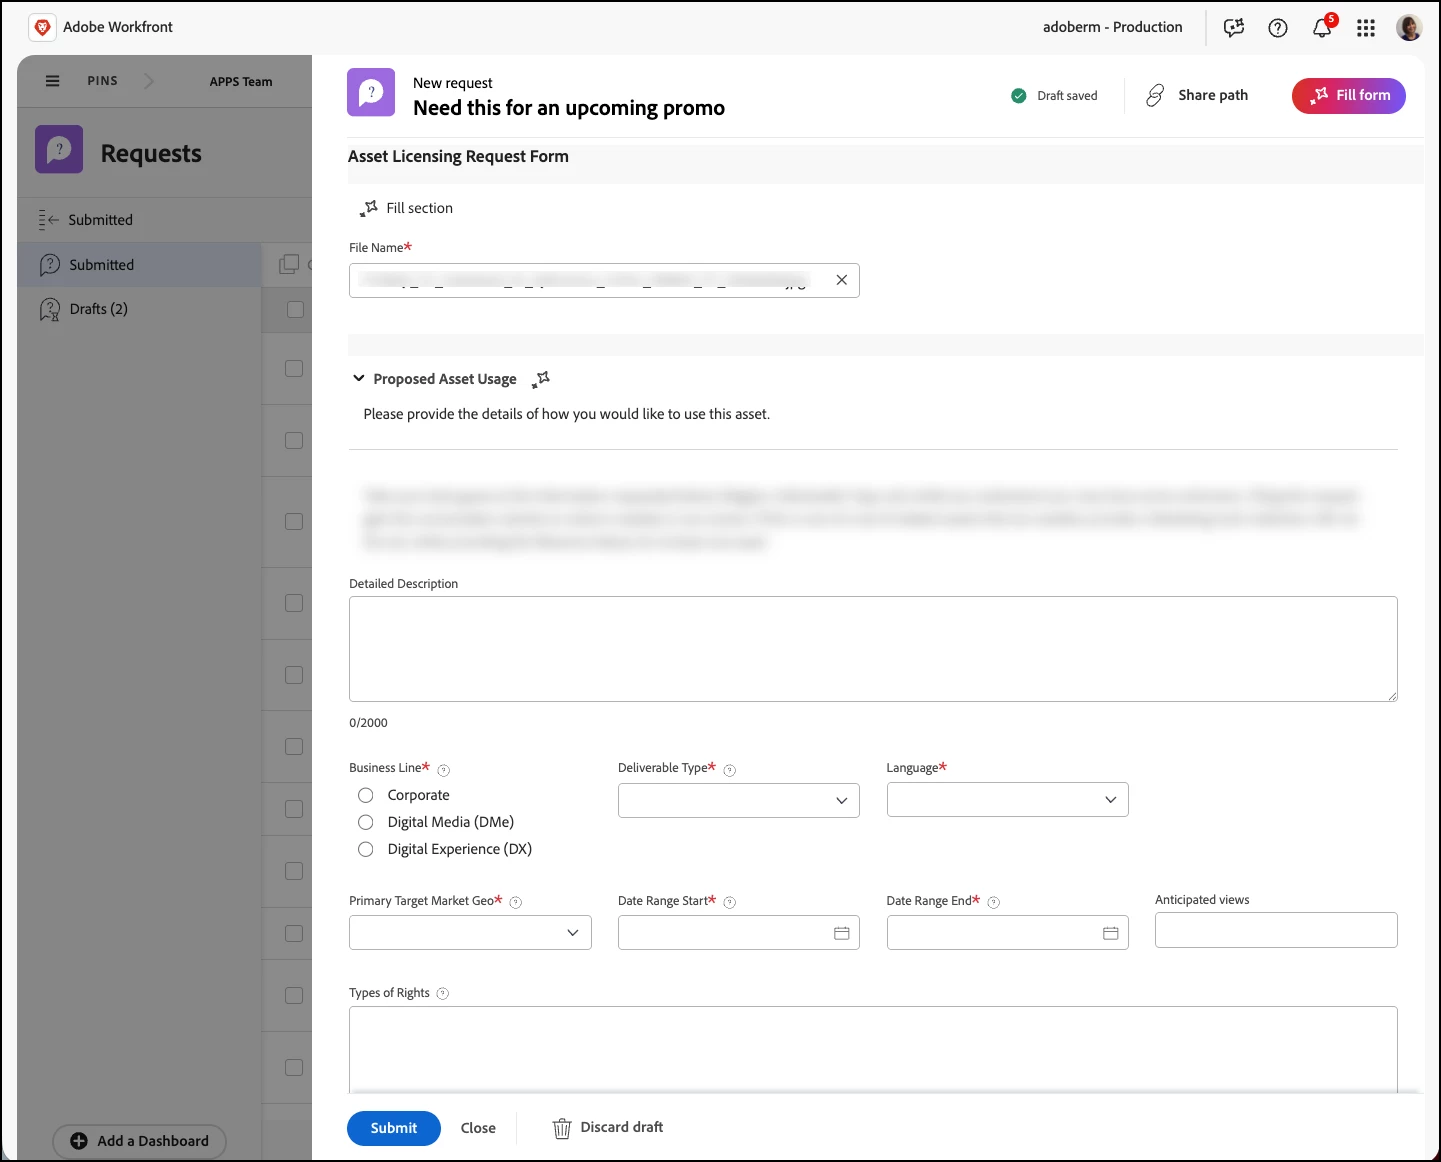Open the Primary Target Market Geo dropdown
Viewport: 1441px width, 1162px height.
click(x=470, y=933)
